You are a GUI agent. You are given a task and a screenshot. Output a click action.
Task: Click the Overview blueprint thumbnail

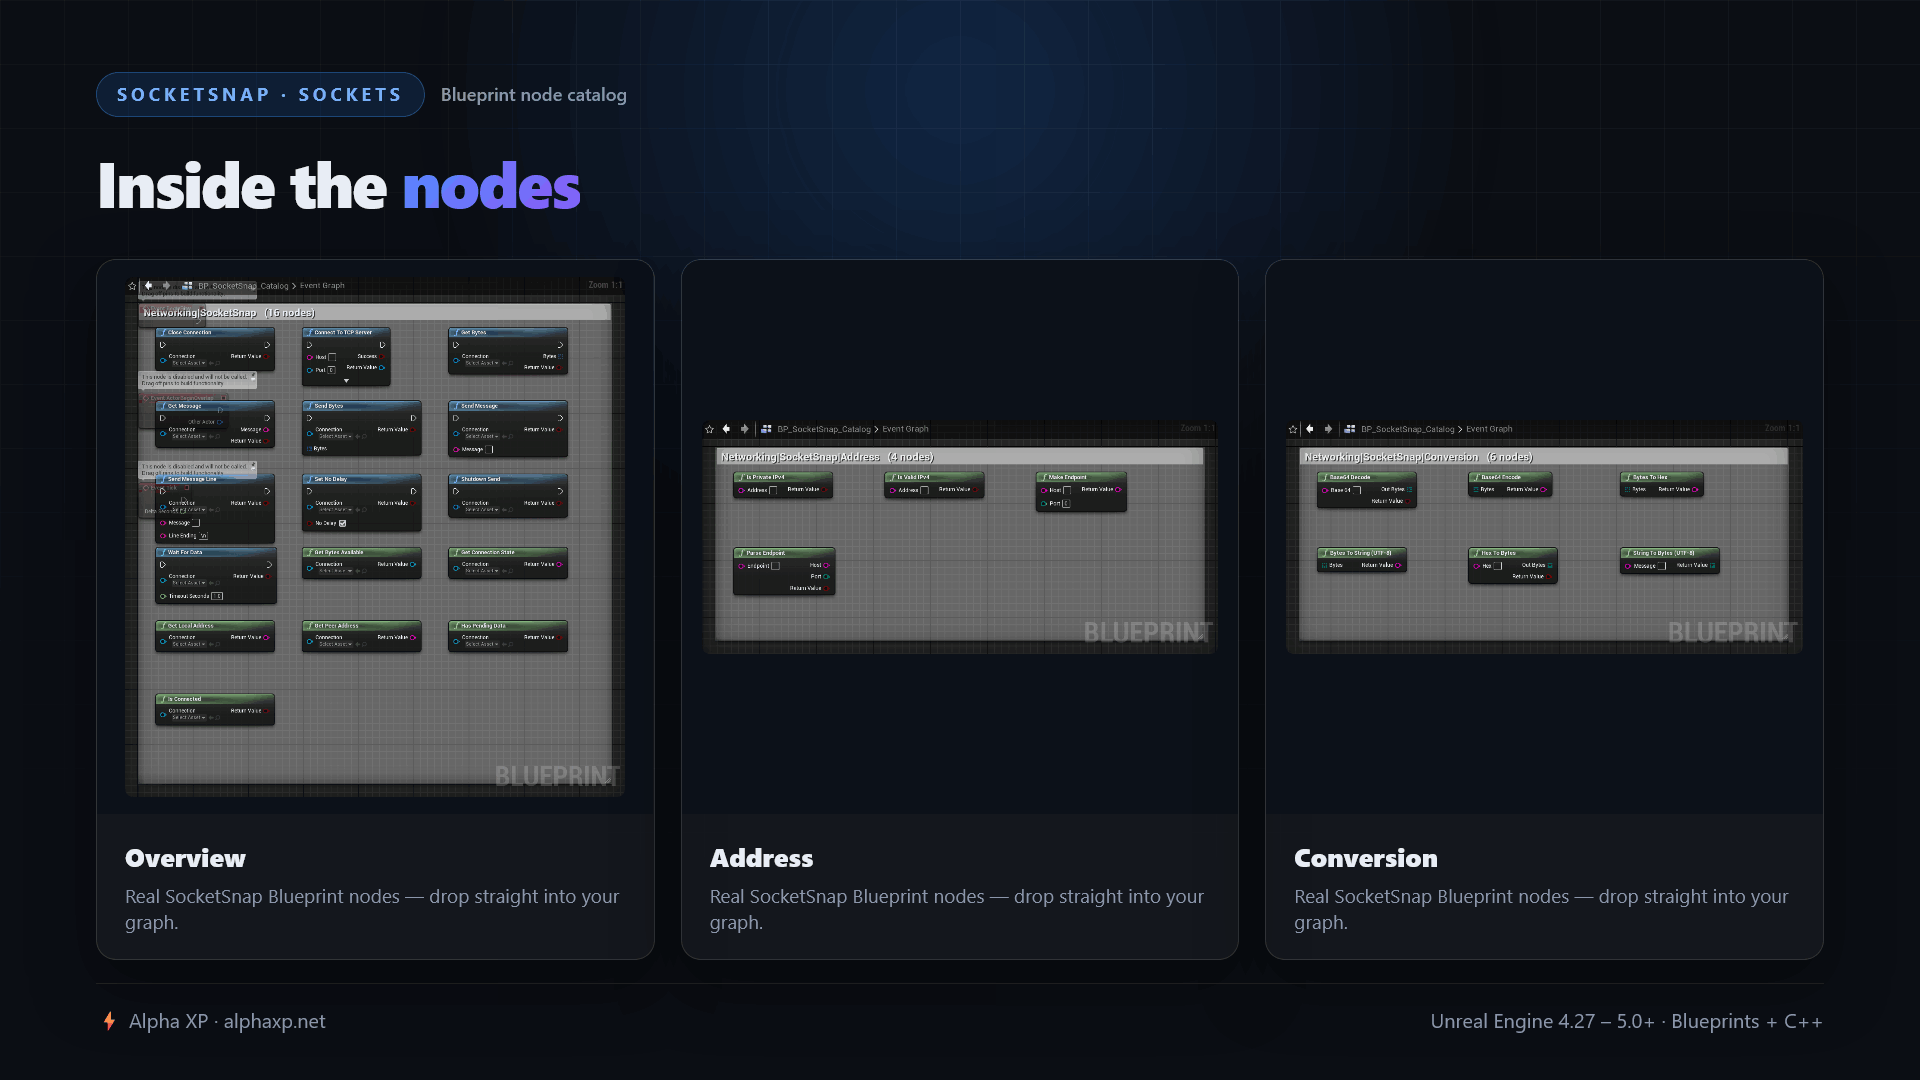(375, 536)
